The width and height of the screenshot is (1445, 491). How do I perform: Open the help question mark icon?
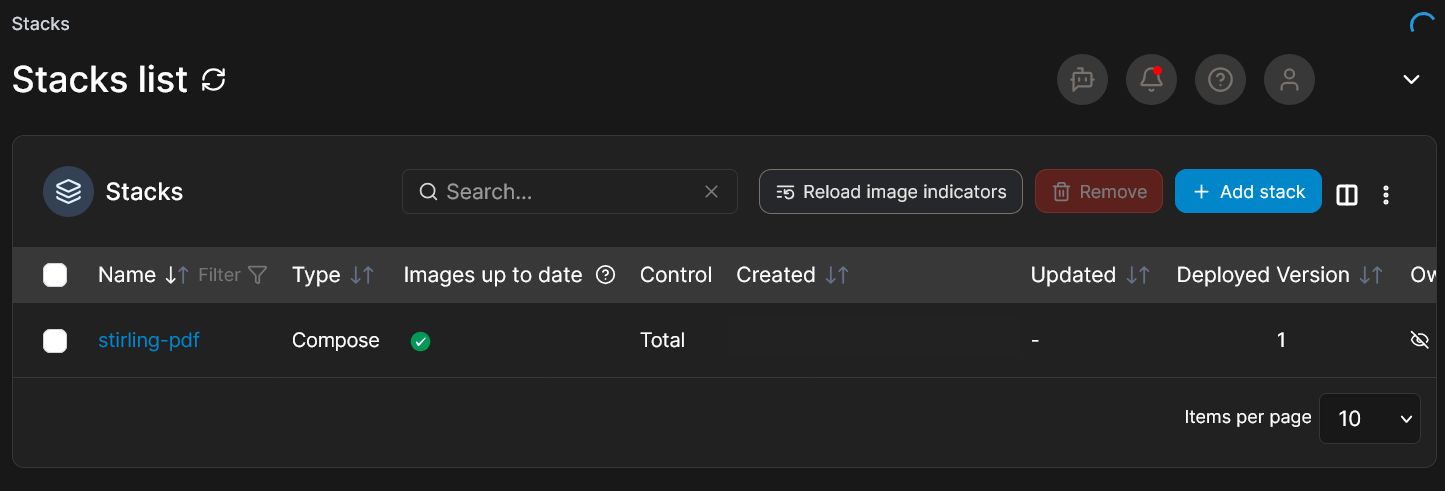pos(1220,79)
